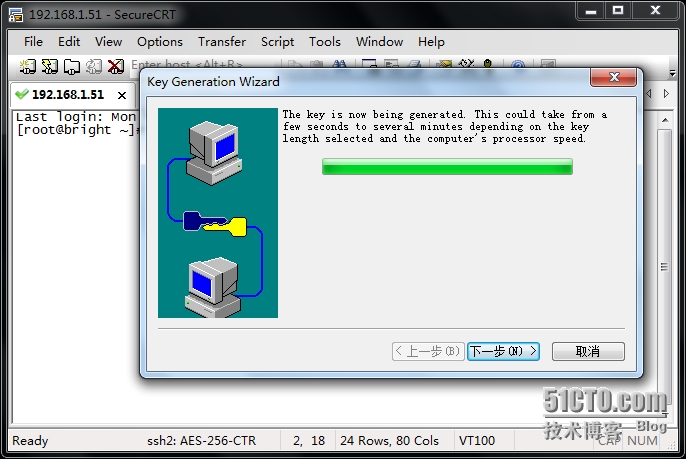Screen dimensions: 686x459
Task: Click the Connect toolbar icon
Action: click(28, 66)
